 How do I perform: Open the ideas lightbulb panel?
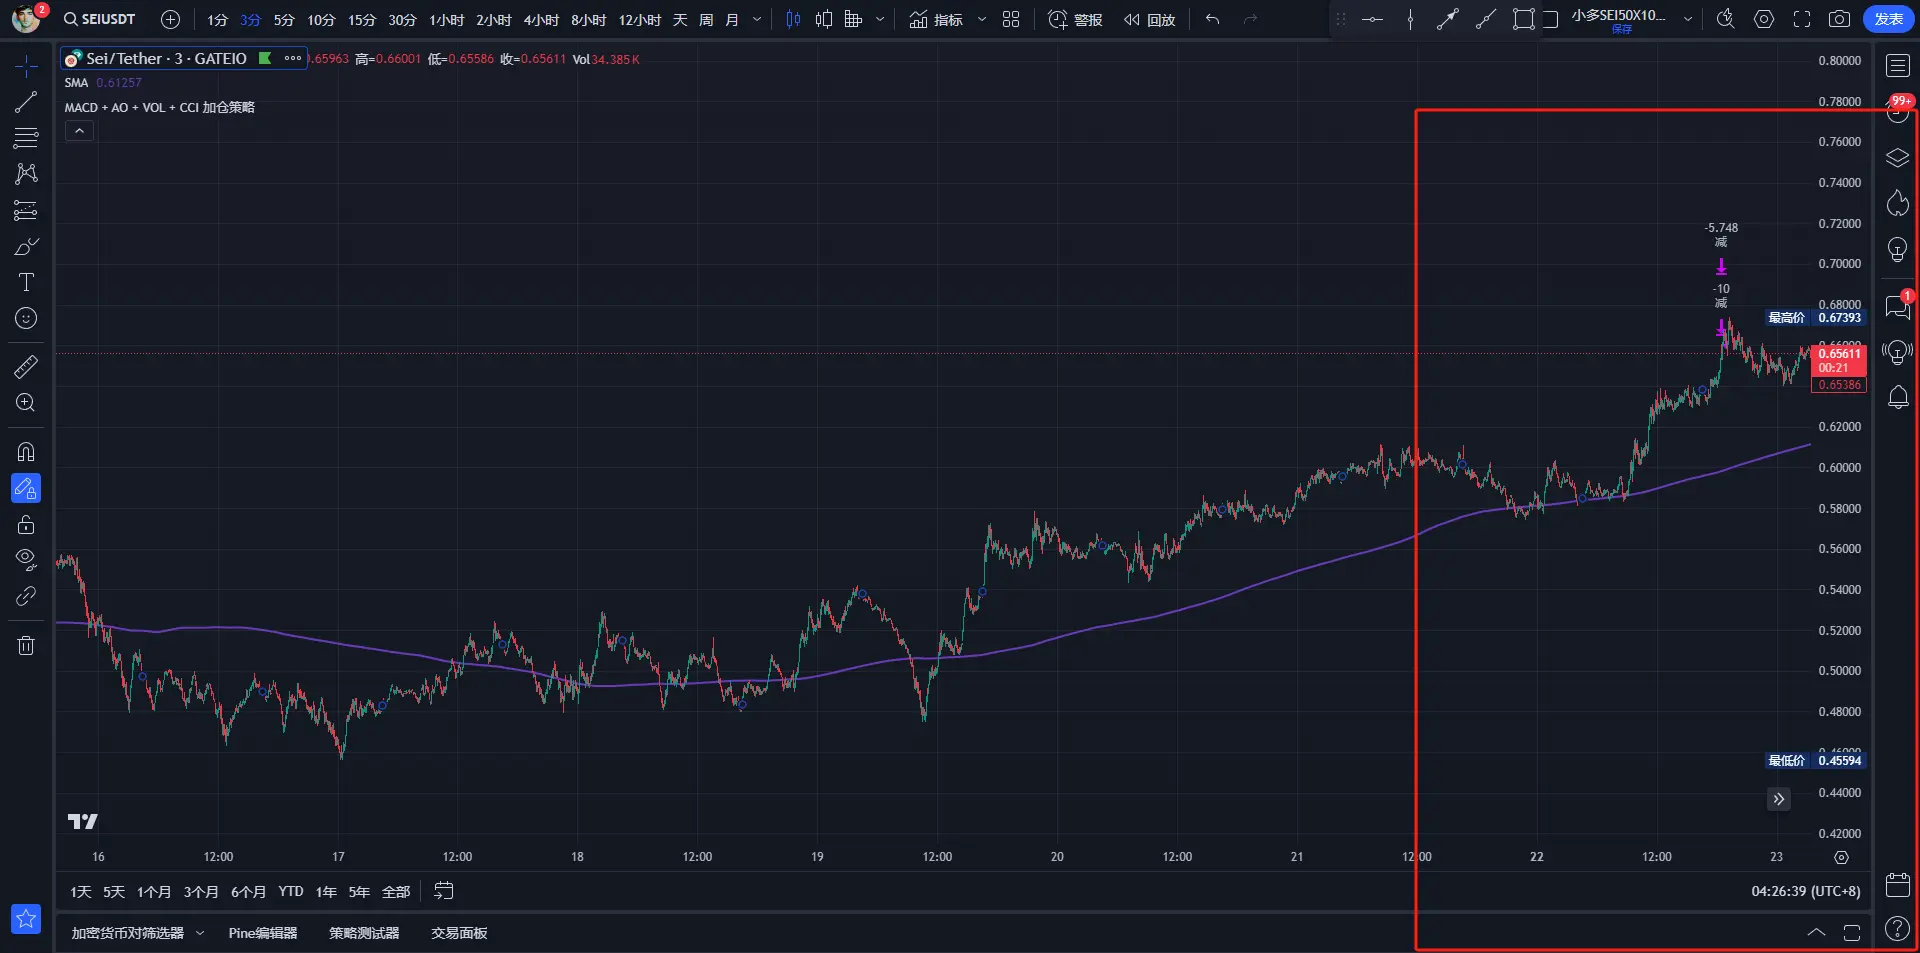coord(1897,249)
